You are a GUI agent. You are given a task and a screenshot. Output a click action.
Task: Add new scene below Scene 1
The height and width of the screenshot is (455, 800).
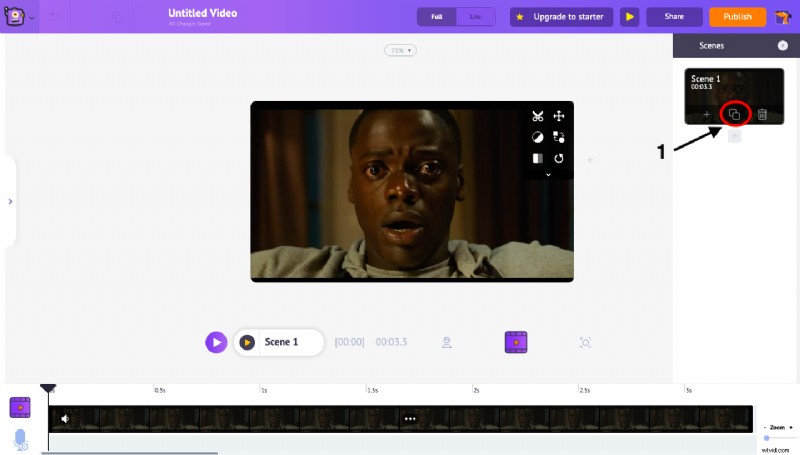point(734,136)
